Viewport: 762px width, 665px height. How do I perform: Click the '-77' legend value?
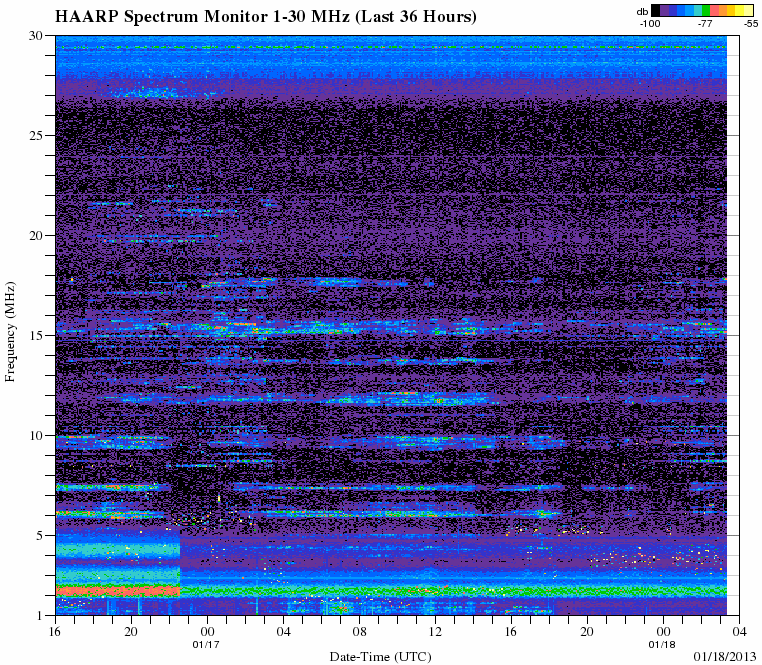coord(705,23)
